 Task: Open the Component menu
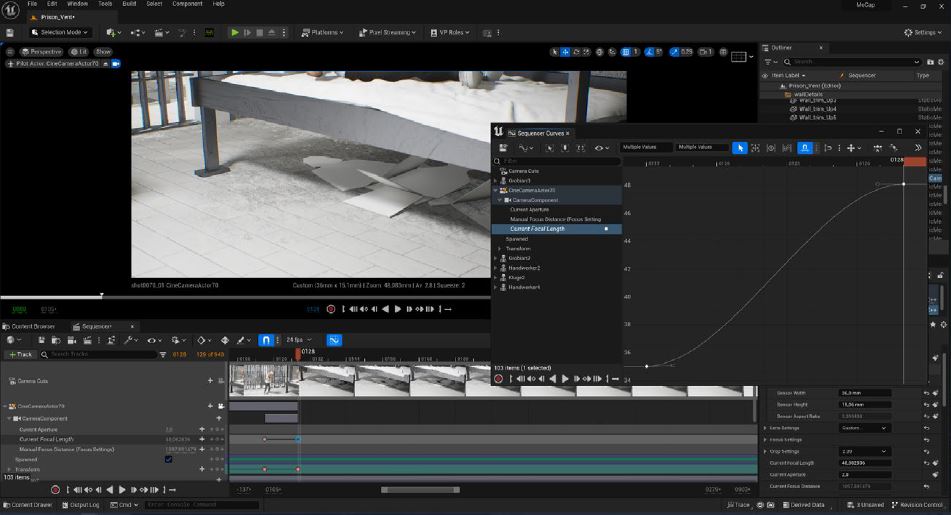[x=187, y=4]
